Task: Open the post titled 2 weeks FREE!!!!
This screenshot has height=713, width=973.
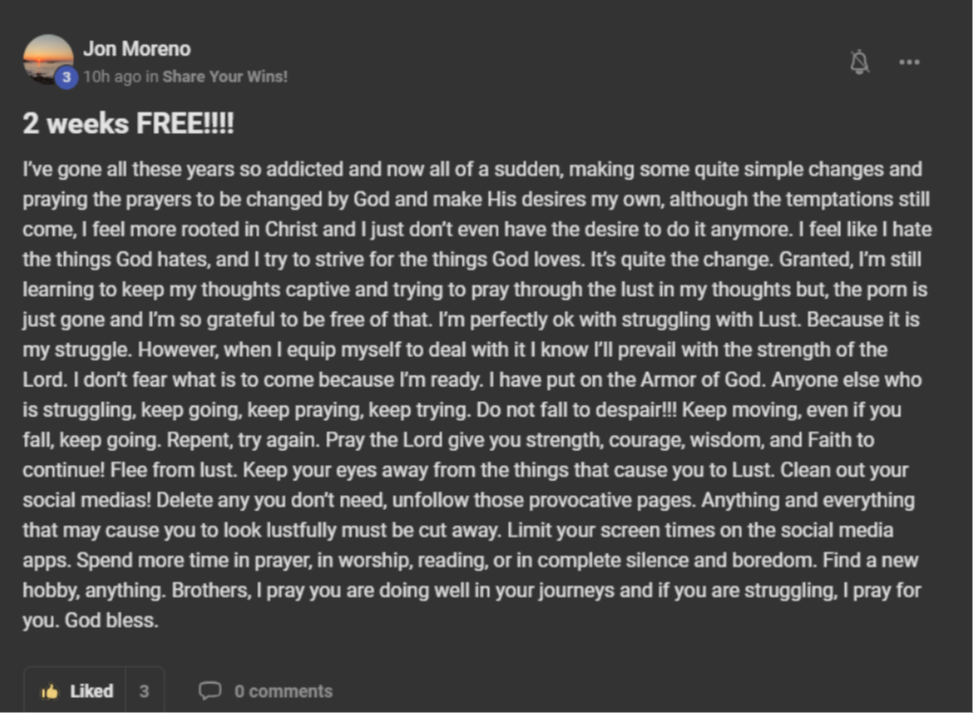Action: point(129,124)
